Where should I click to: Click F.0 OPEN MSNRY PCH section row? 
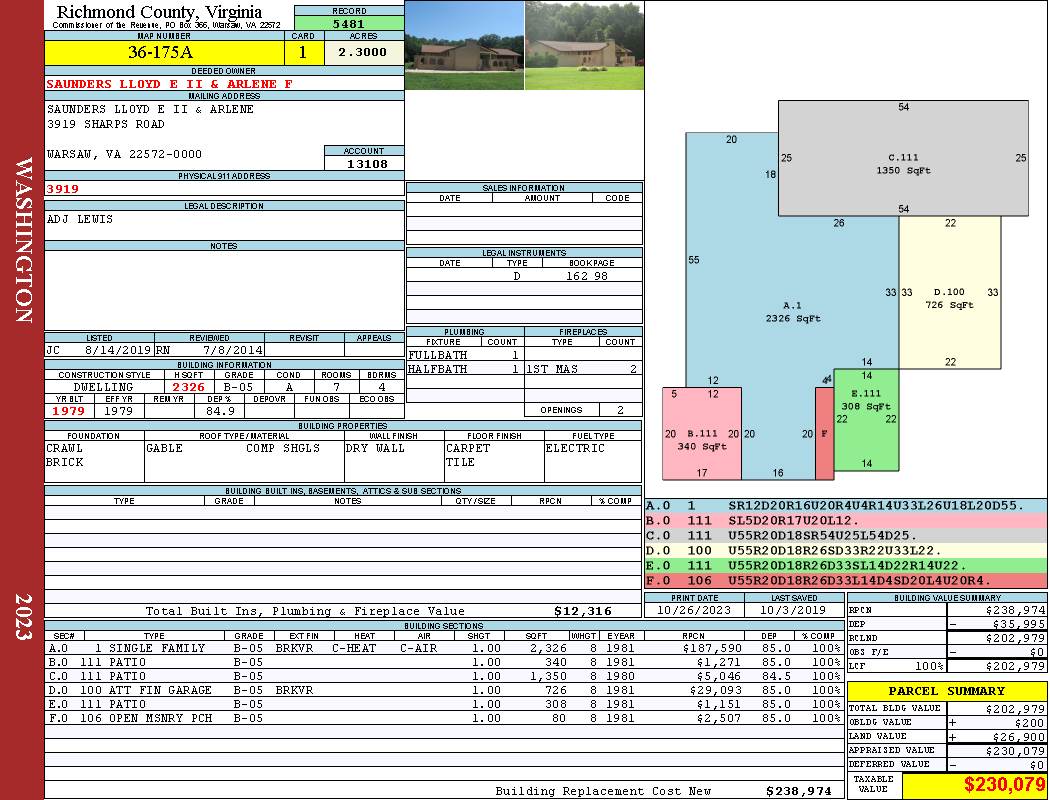(x=444, y=718)
